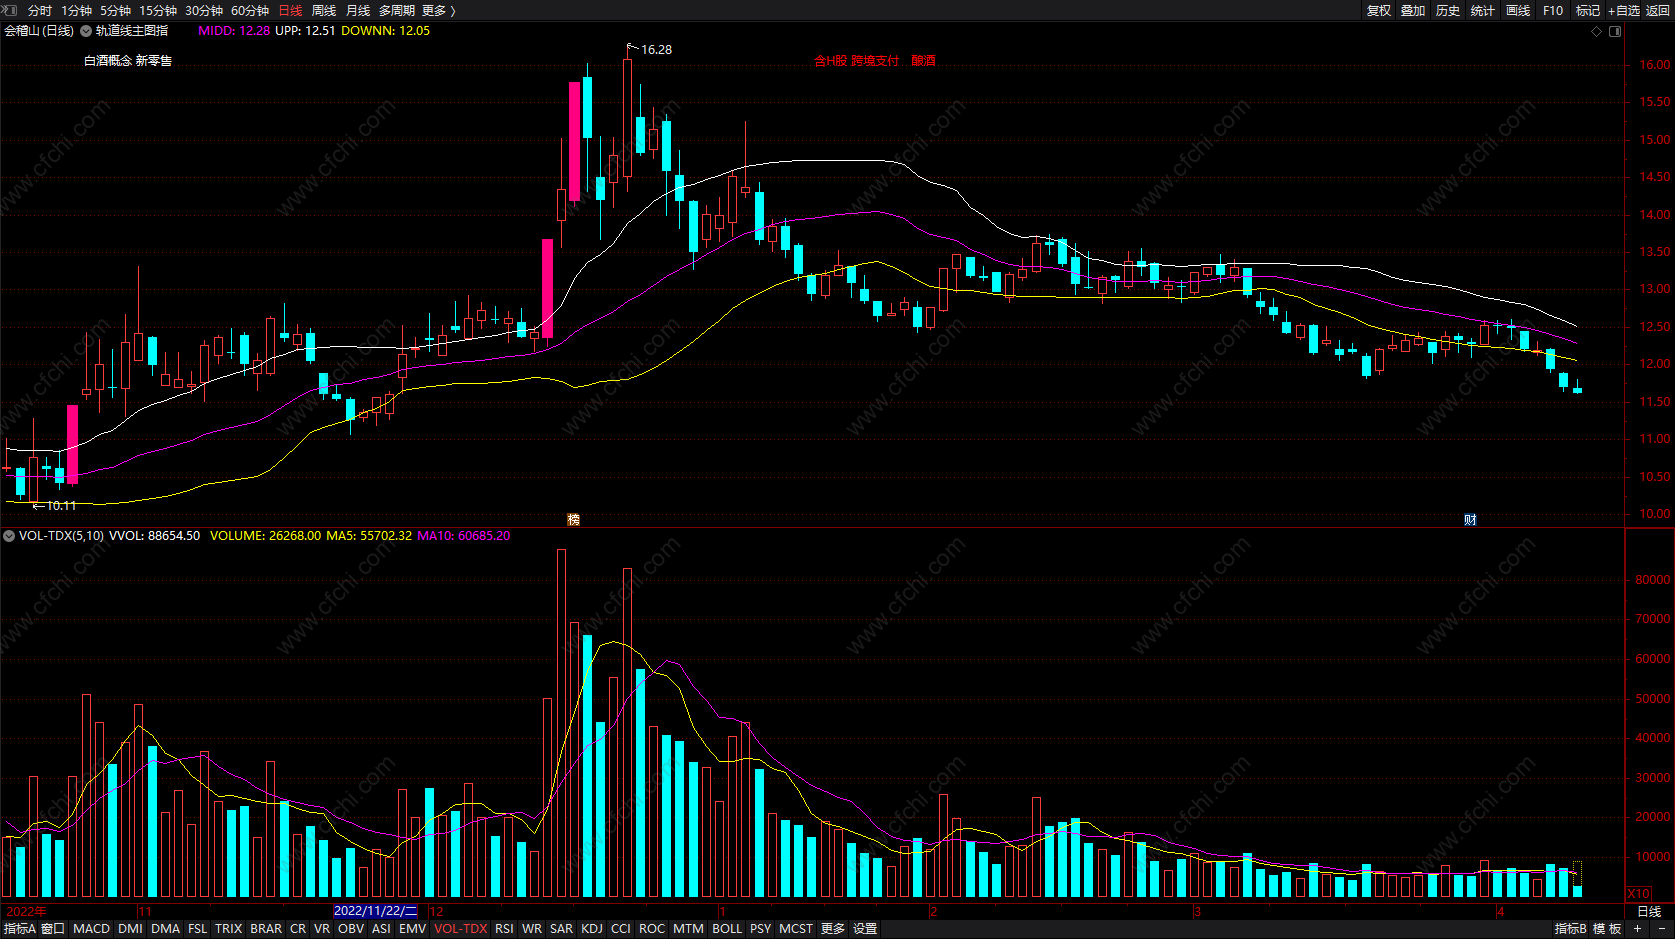Select the CR indicator
1675x939 pixels.
(x=298, y=929)
